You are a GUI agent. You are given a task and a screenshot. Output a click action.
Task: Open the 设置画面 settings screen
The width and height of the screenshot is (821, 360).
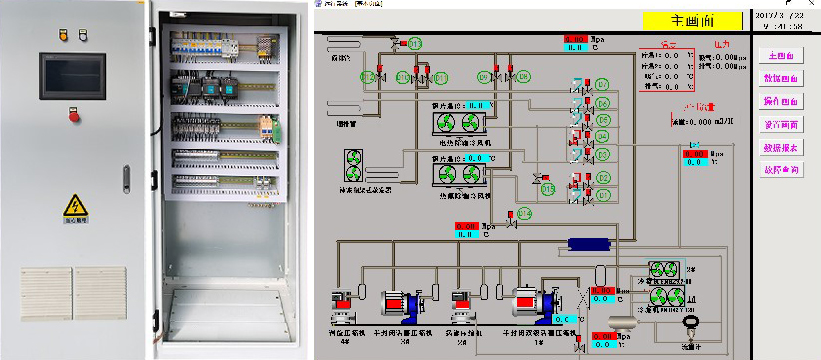point(782,125)
